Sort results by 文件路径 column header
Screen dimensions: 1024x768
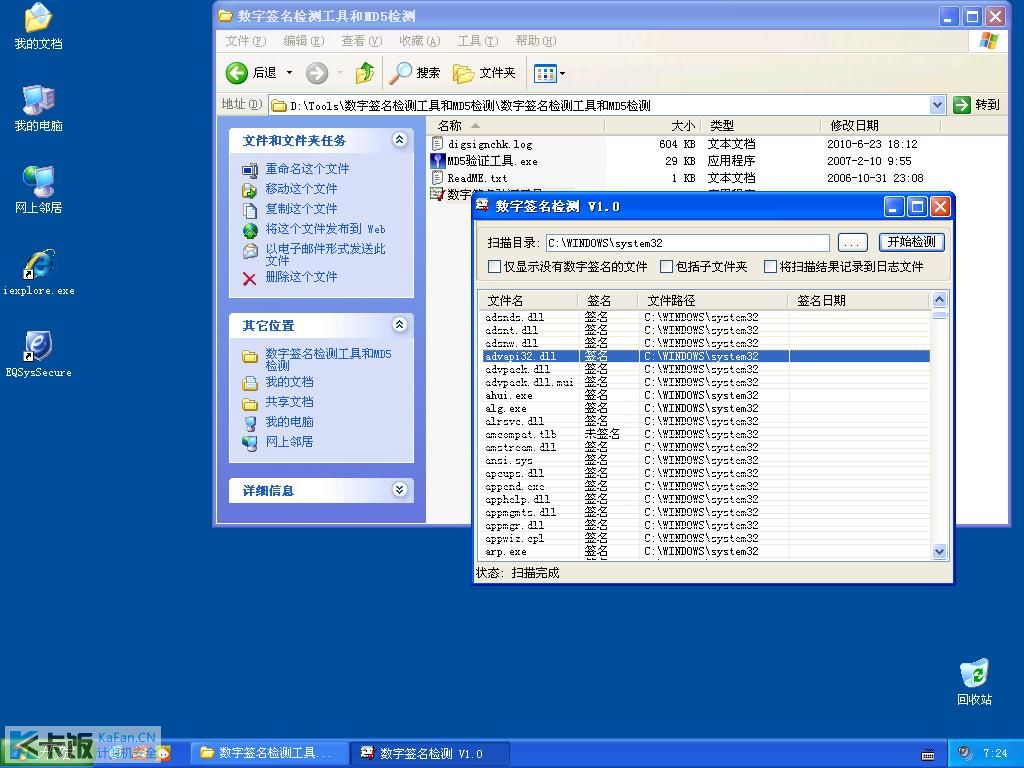click(713, 300)
